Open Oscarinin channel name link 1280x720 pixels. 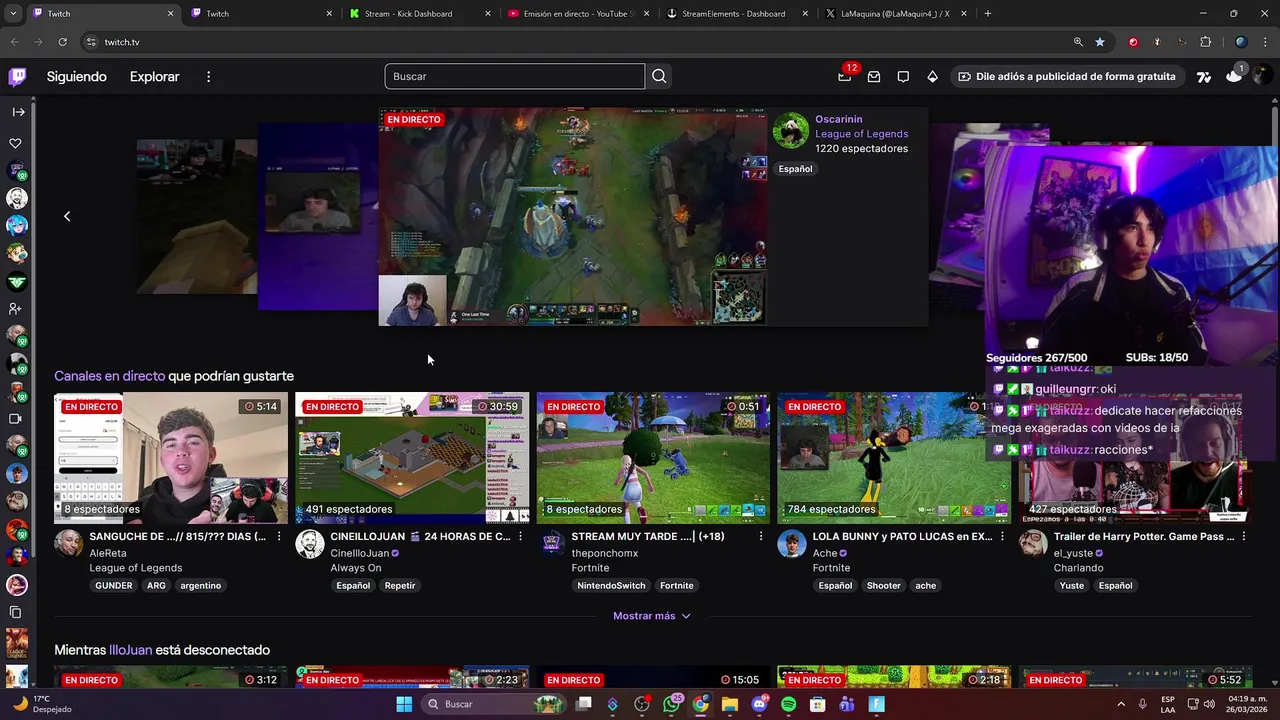coord(838,119)
